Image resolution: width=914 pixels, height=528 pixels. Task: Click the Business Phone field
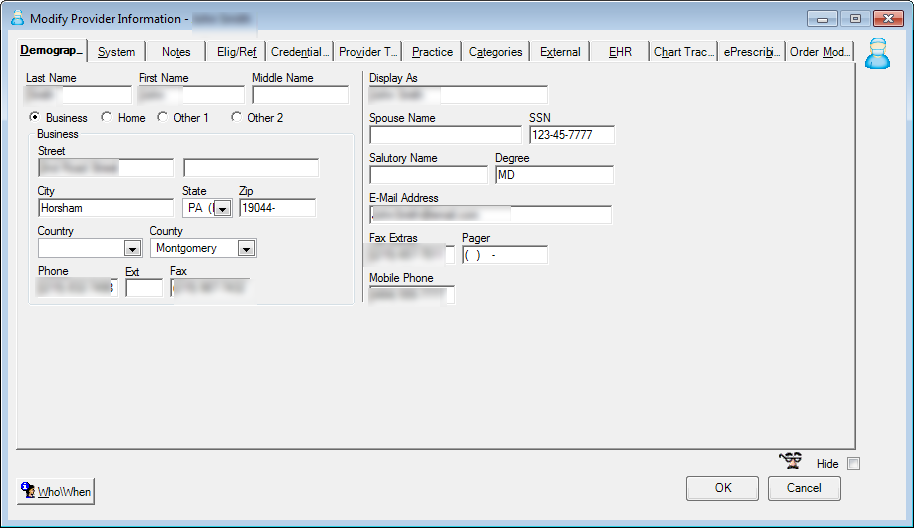[x=78, y=288]
